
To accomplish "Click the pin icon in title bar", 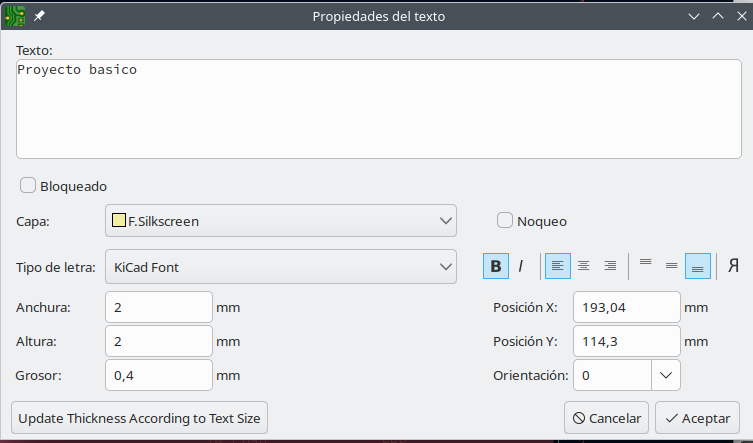I will (39, 16).
